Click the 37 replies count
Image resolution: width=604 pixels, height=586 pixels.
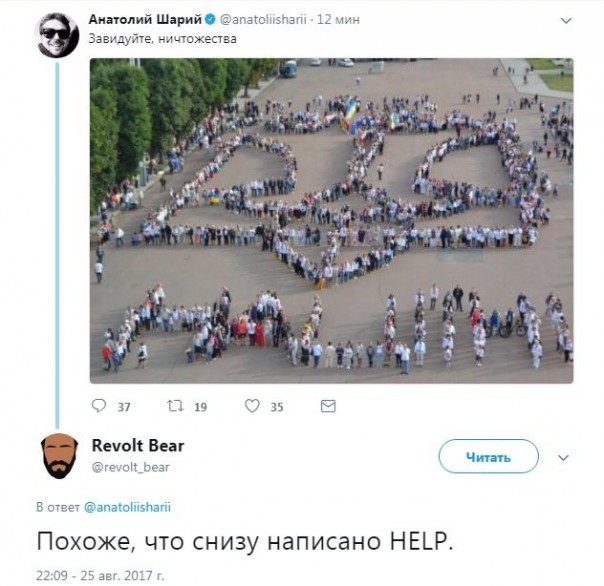click(x=124, y=407)
